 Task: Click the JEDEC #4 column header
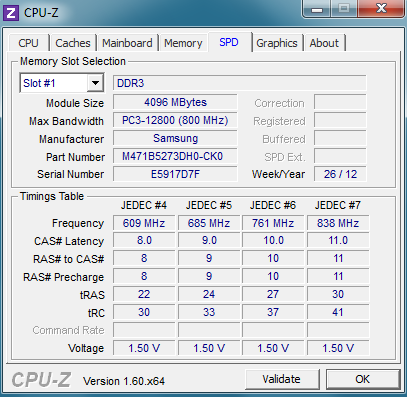[144, 205]
